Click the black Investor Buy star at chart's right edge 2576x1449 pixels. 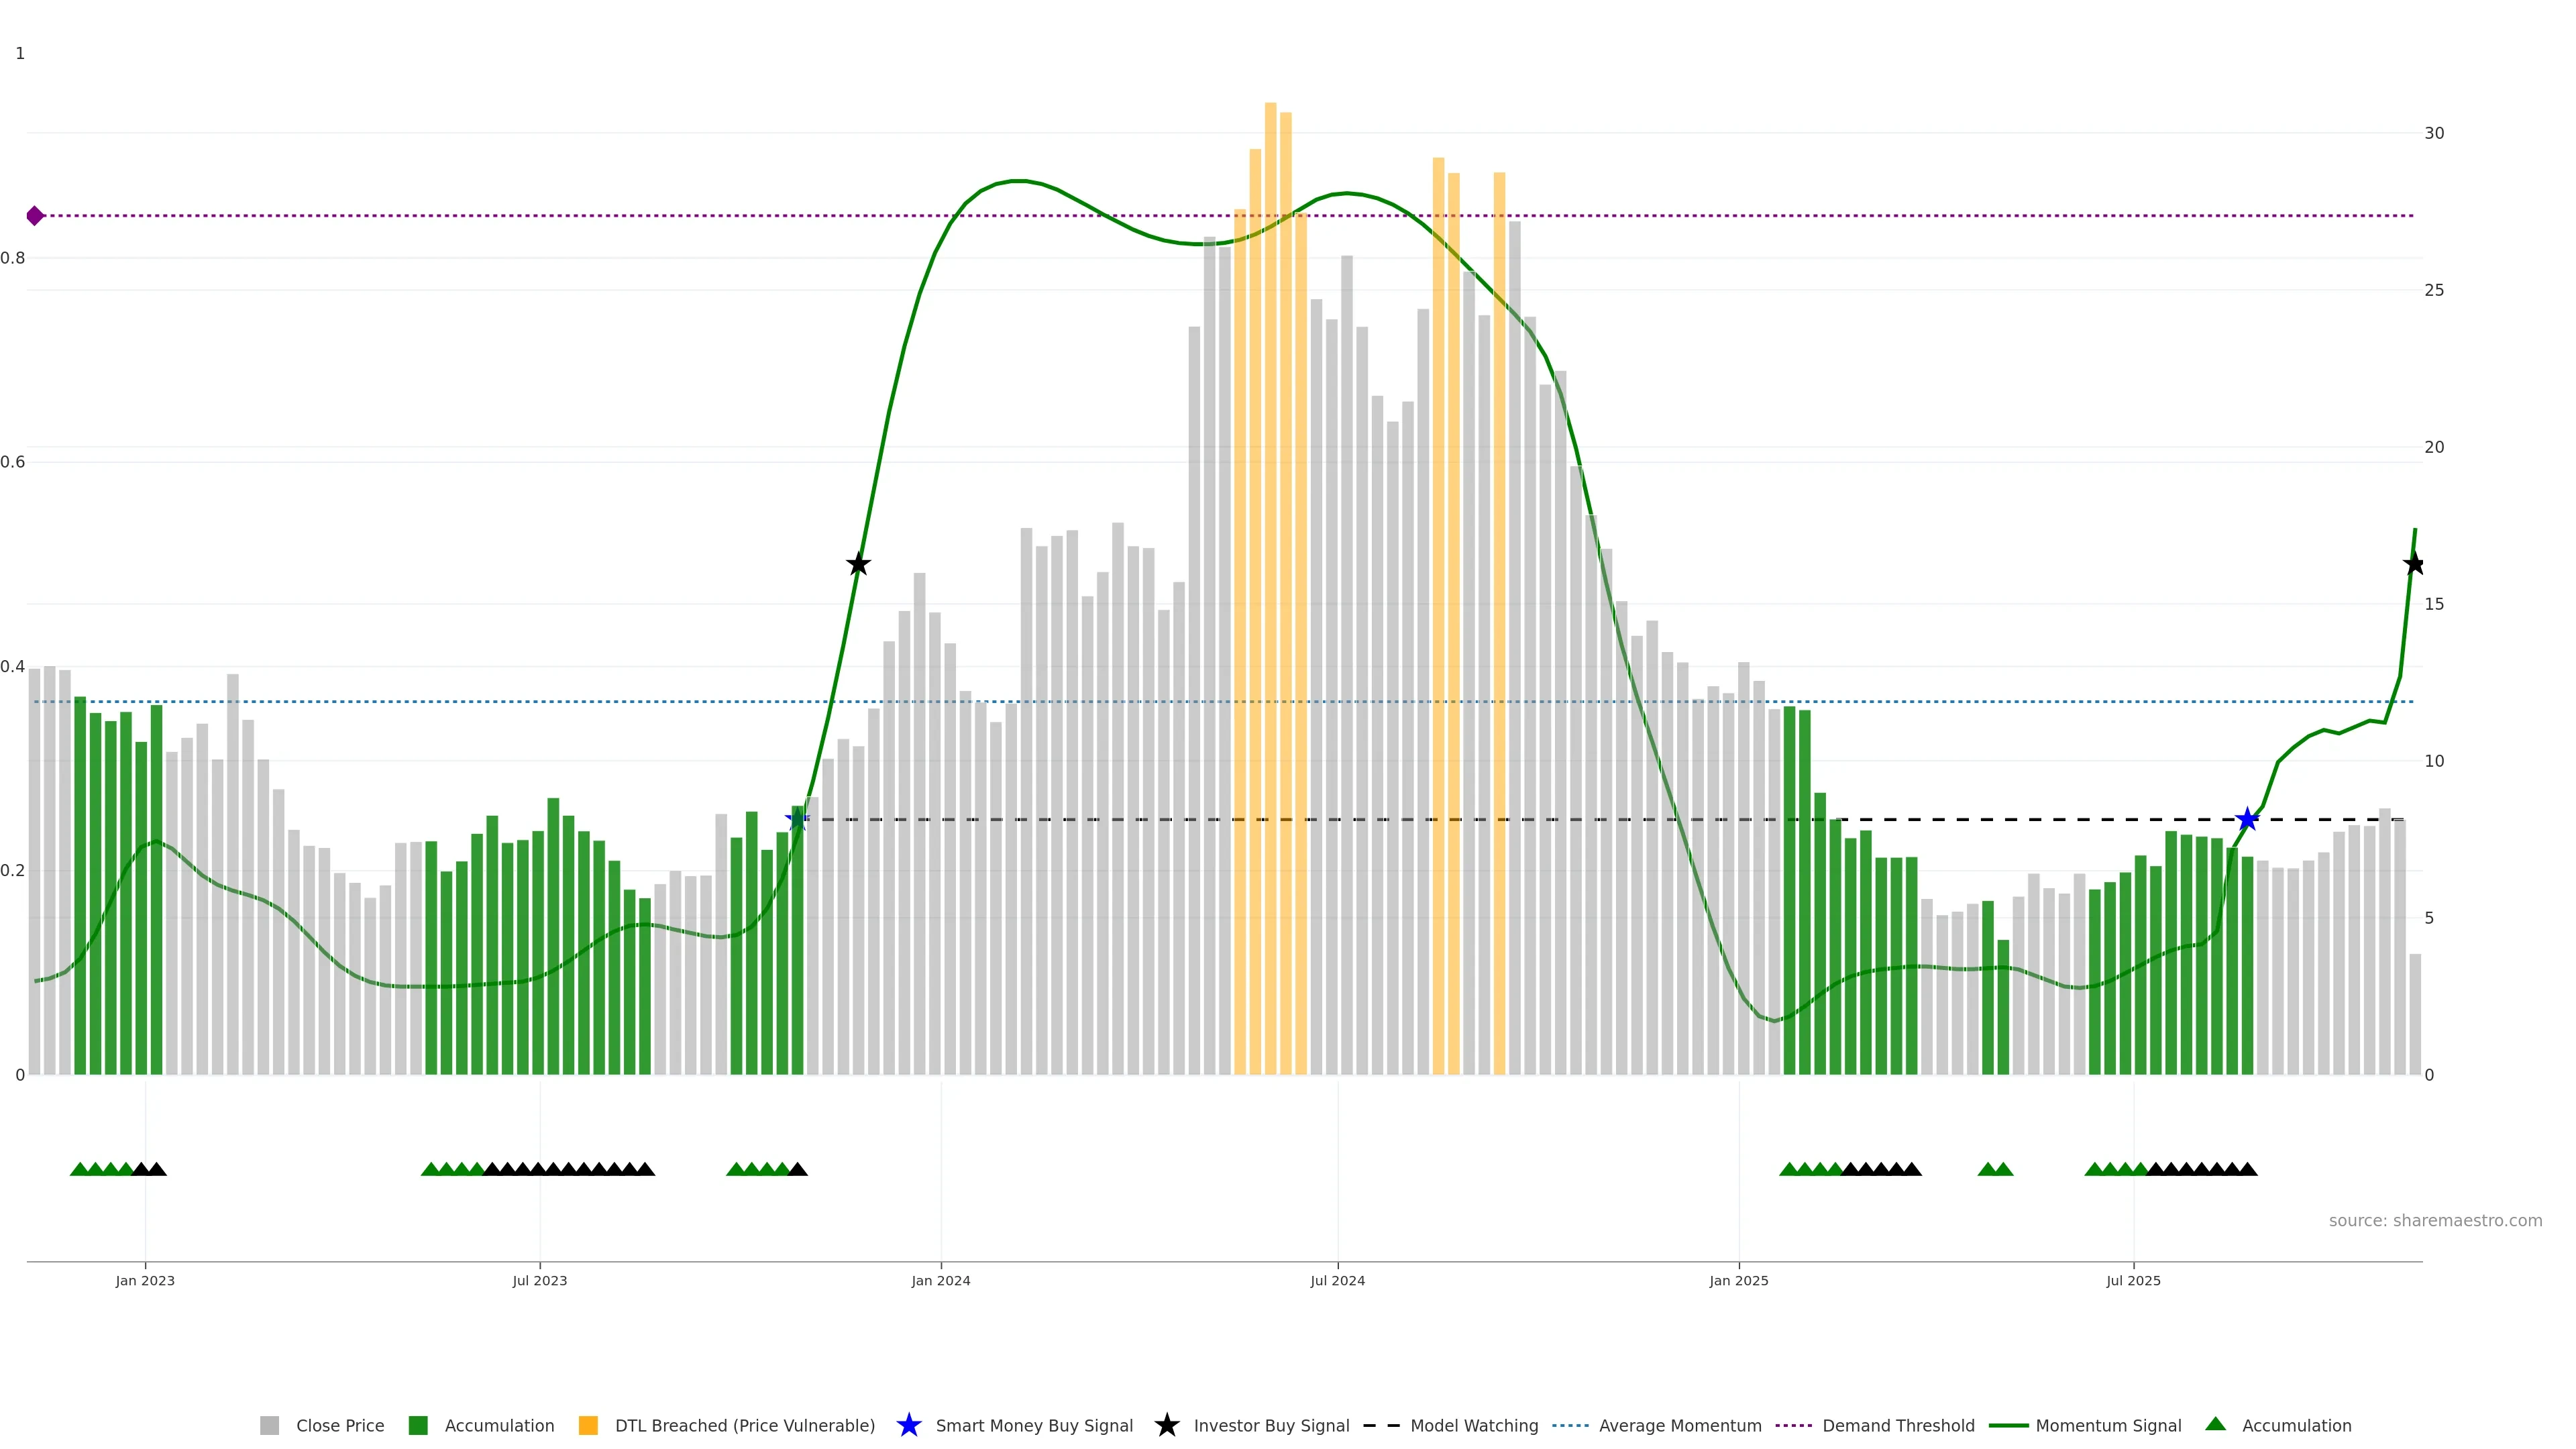pyautogui.click(x=2414, y=565)
